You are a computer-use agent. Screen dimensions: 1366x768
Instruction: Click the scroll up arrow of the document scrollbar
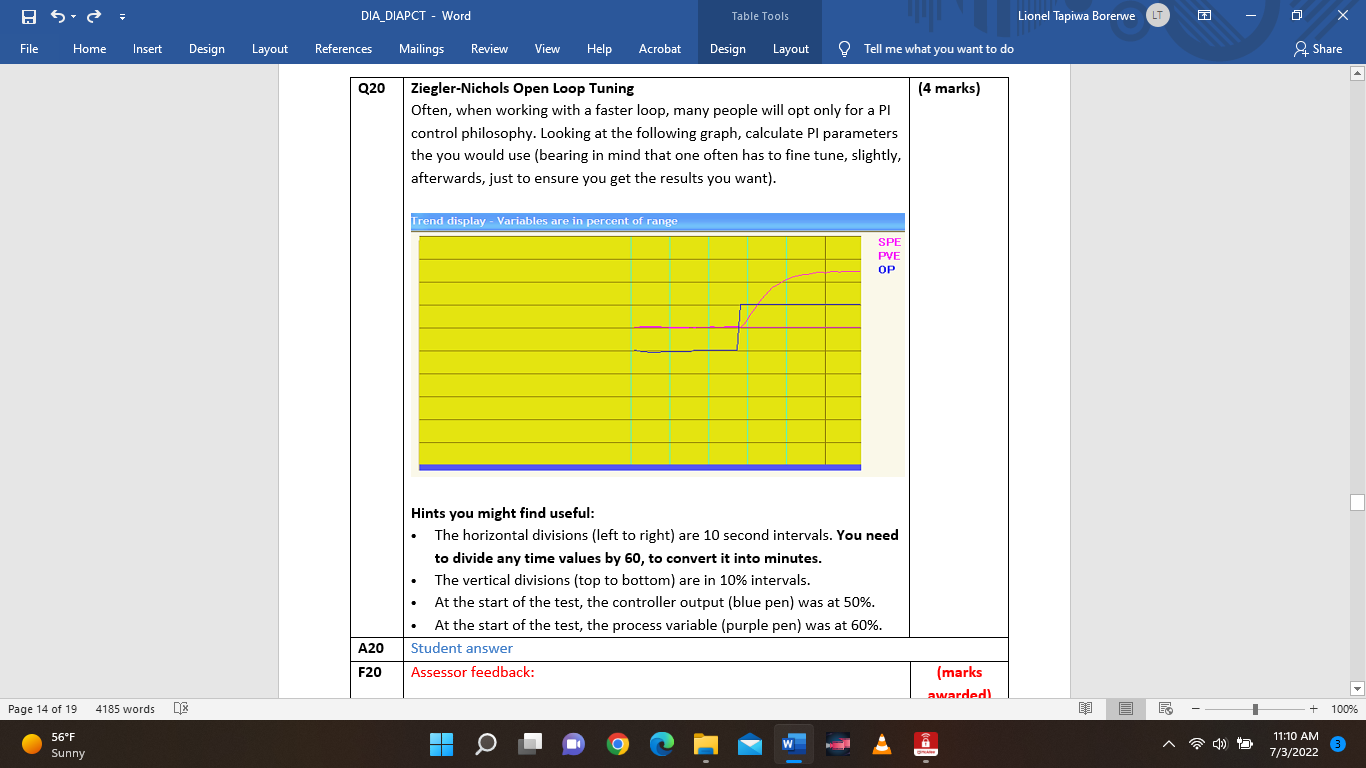[x=1357, y=73]
